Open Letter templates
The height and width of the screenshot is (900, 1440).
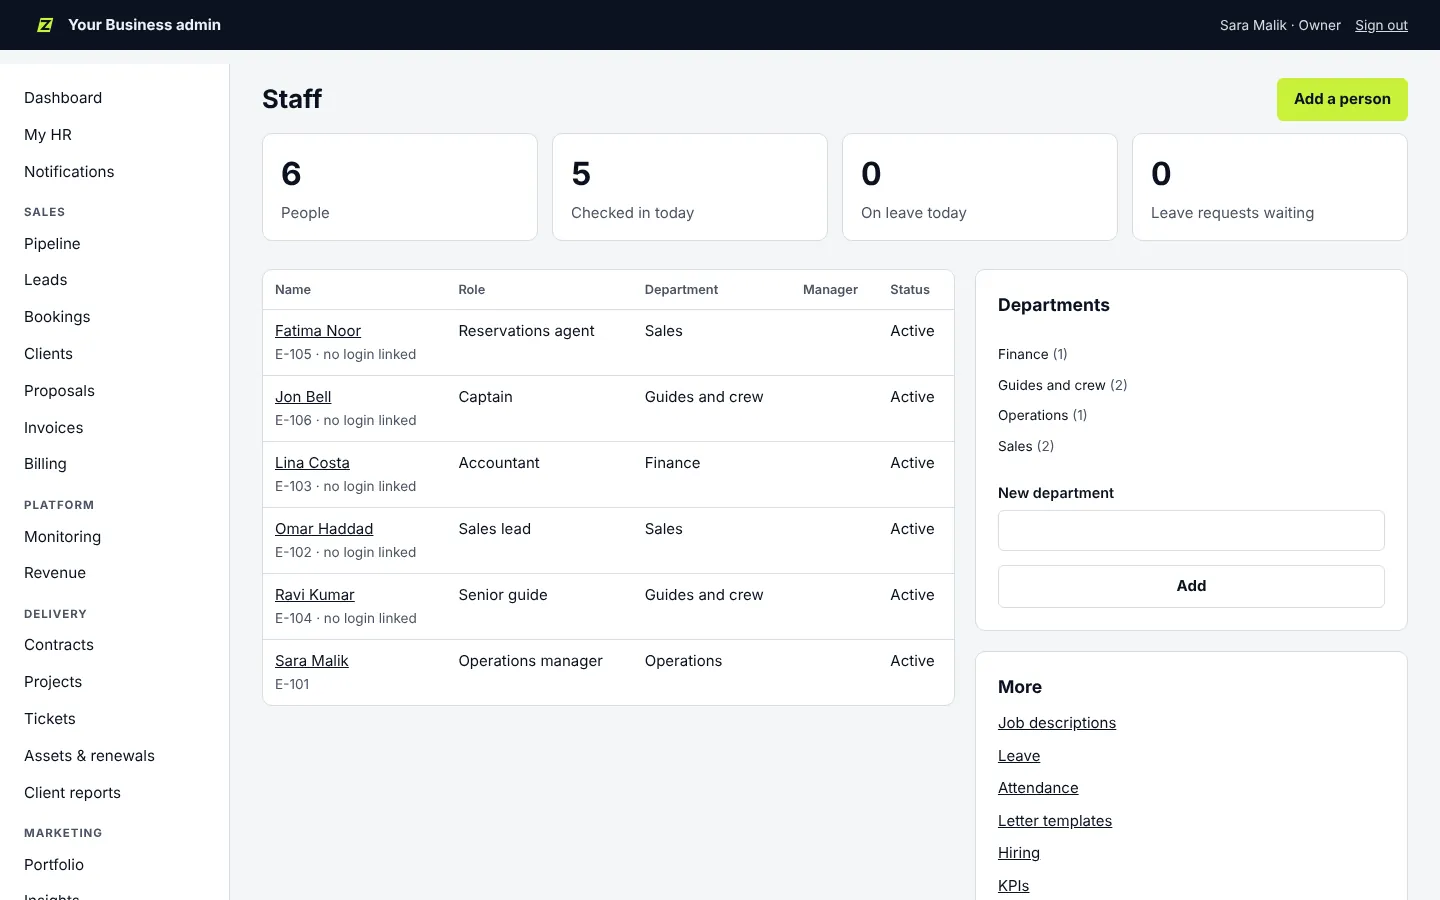[x=1055, y=821]
